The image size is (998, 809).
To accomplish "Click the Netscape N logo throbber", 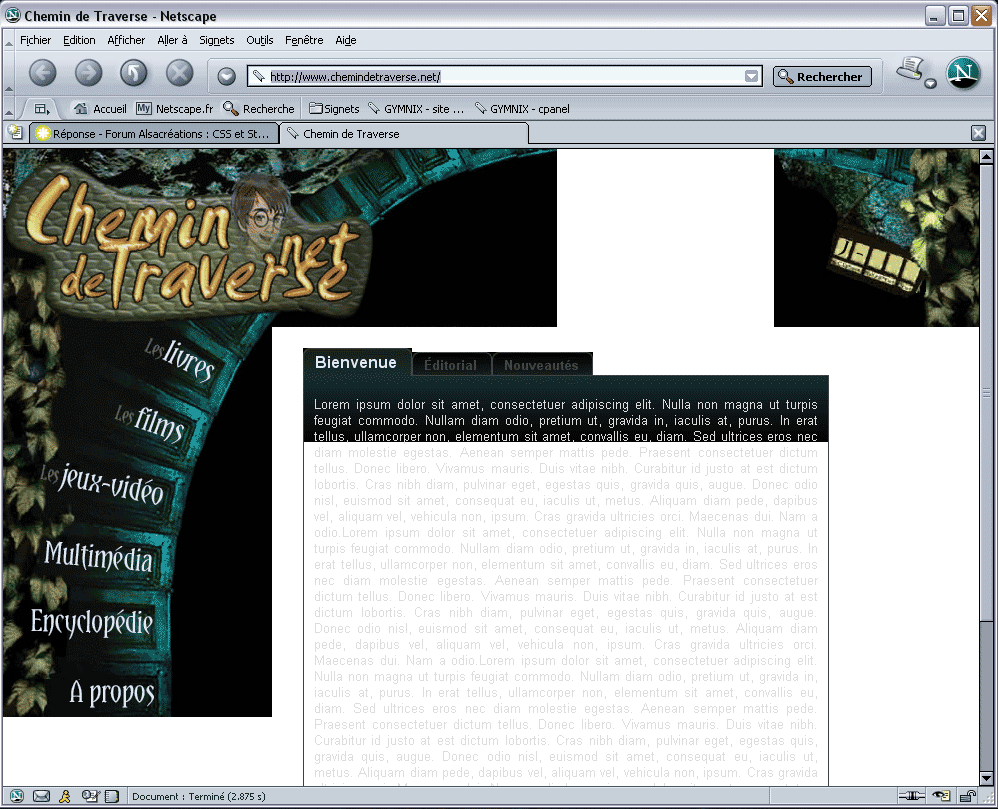I will click(963, 73).
